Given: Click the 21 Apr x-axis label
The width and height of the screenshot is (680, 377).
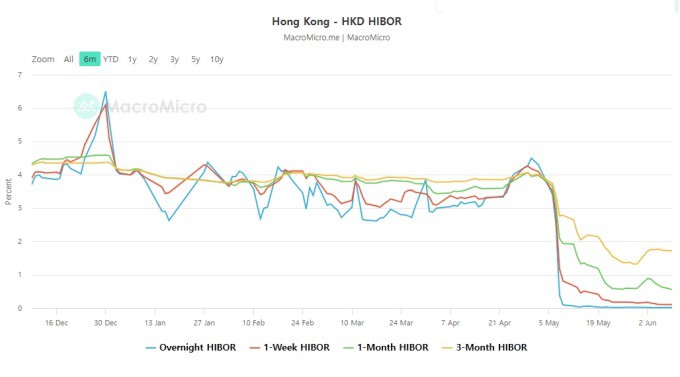Looking at the screenshot, I should pos(500,323).
